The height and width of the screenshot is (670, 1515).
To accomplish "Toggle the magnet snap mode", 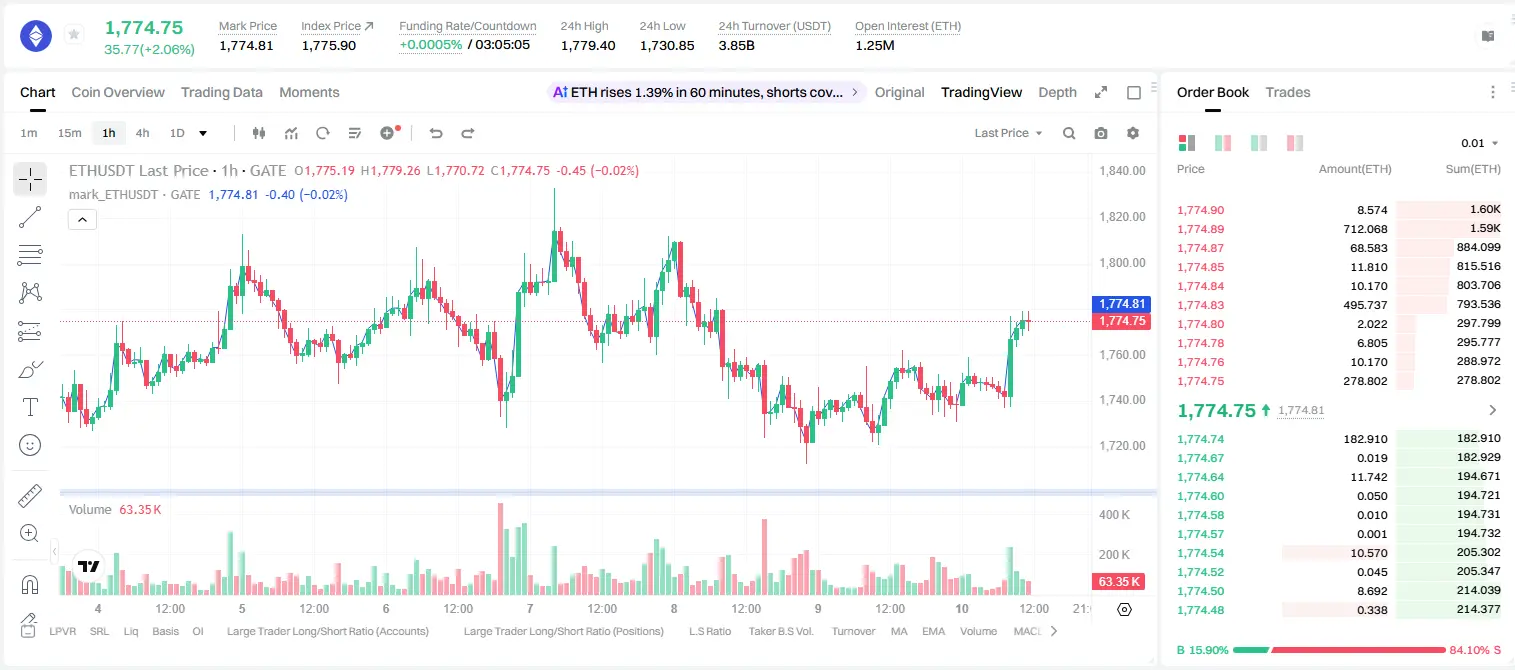I will pyautogui.click(x=30, y=584).
